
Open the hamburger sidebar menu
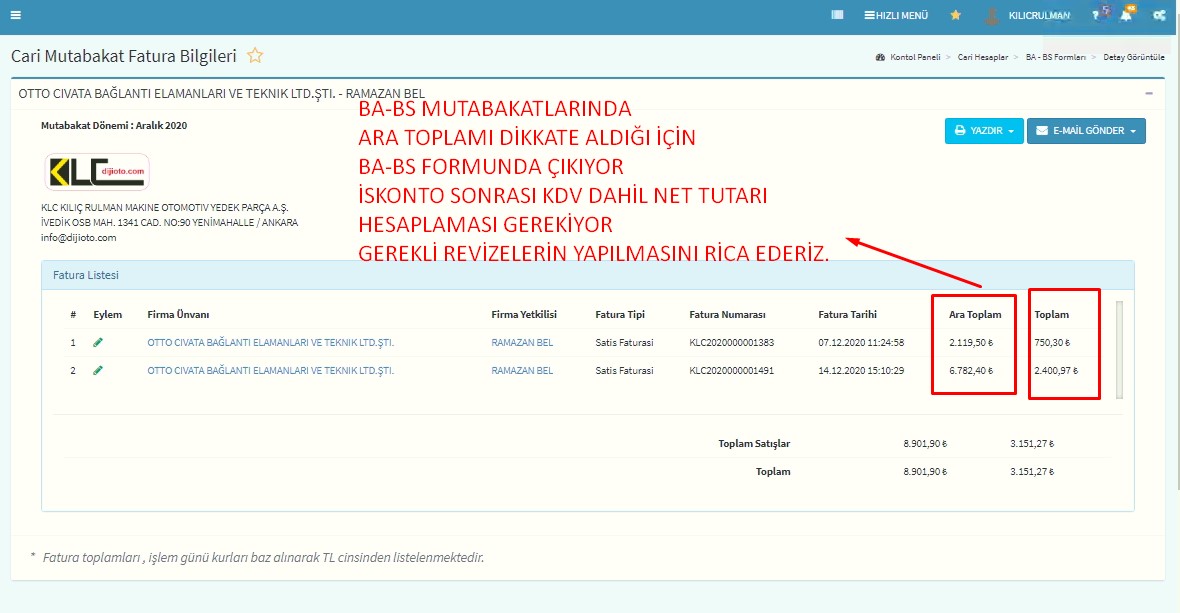coord(15,15)
